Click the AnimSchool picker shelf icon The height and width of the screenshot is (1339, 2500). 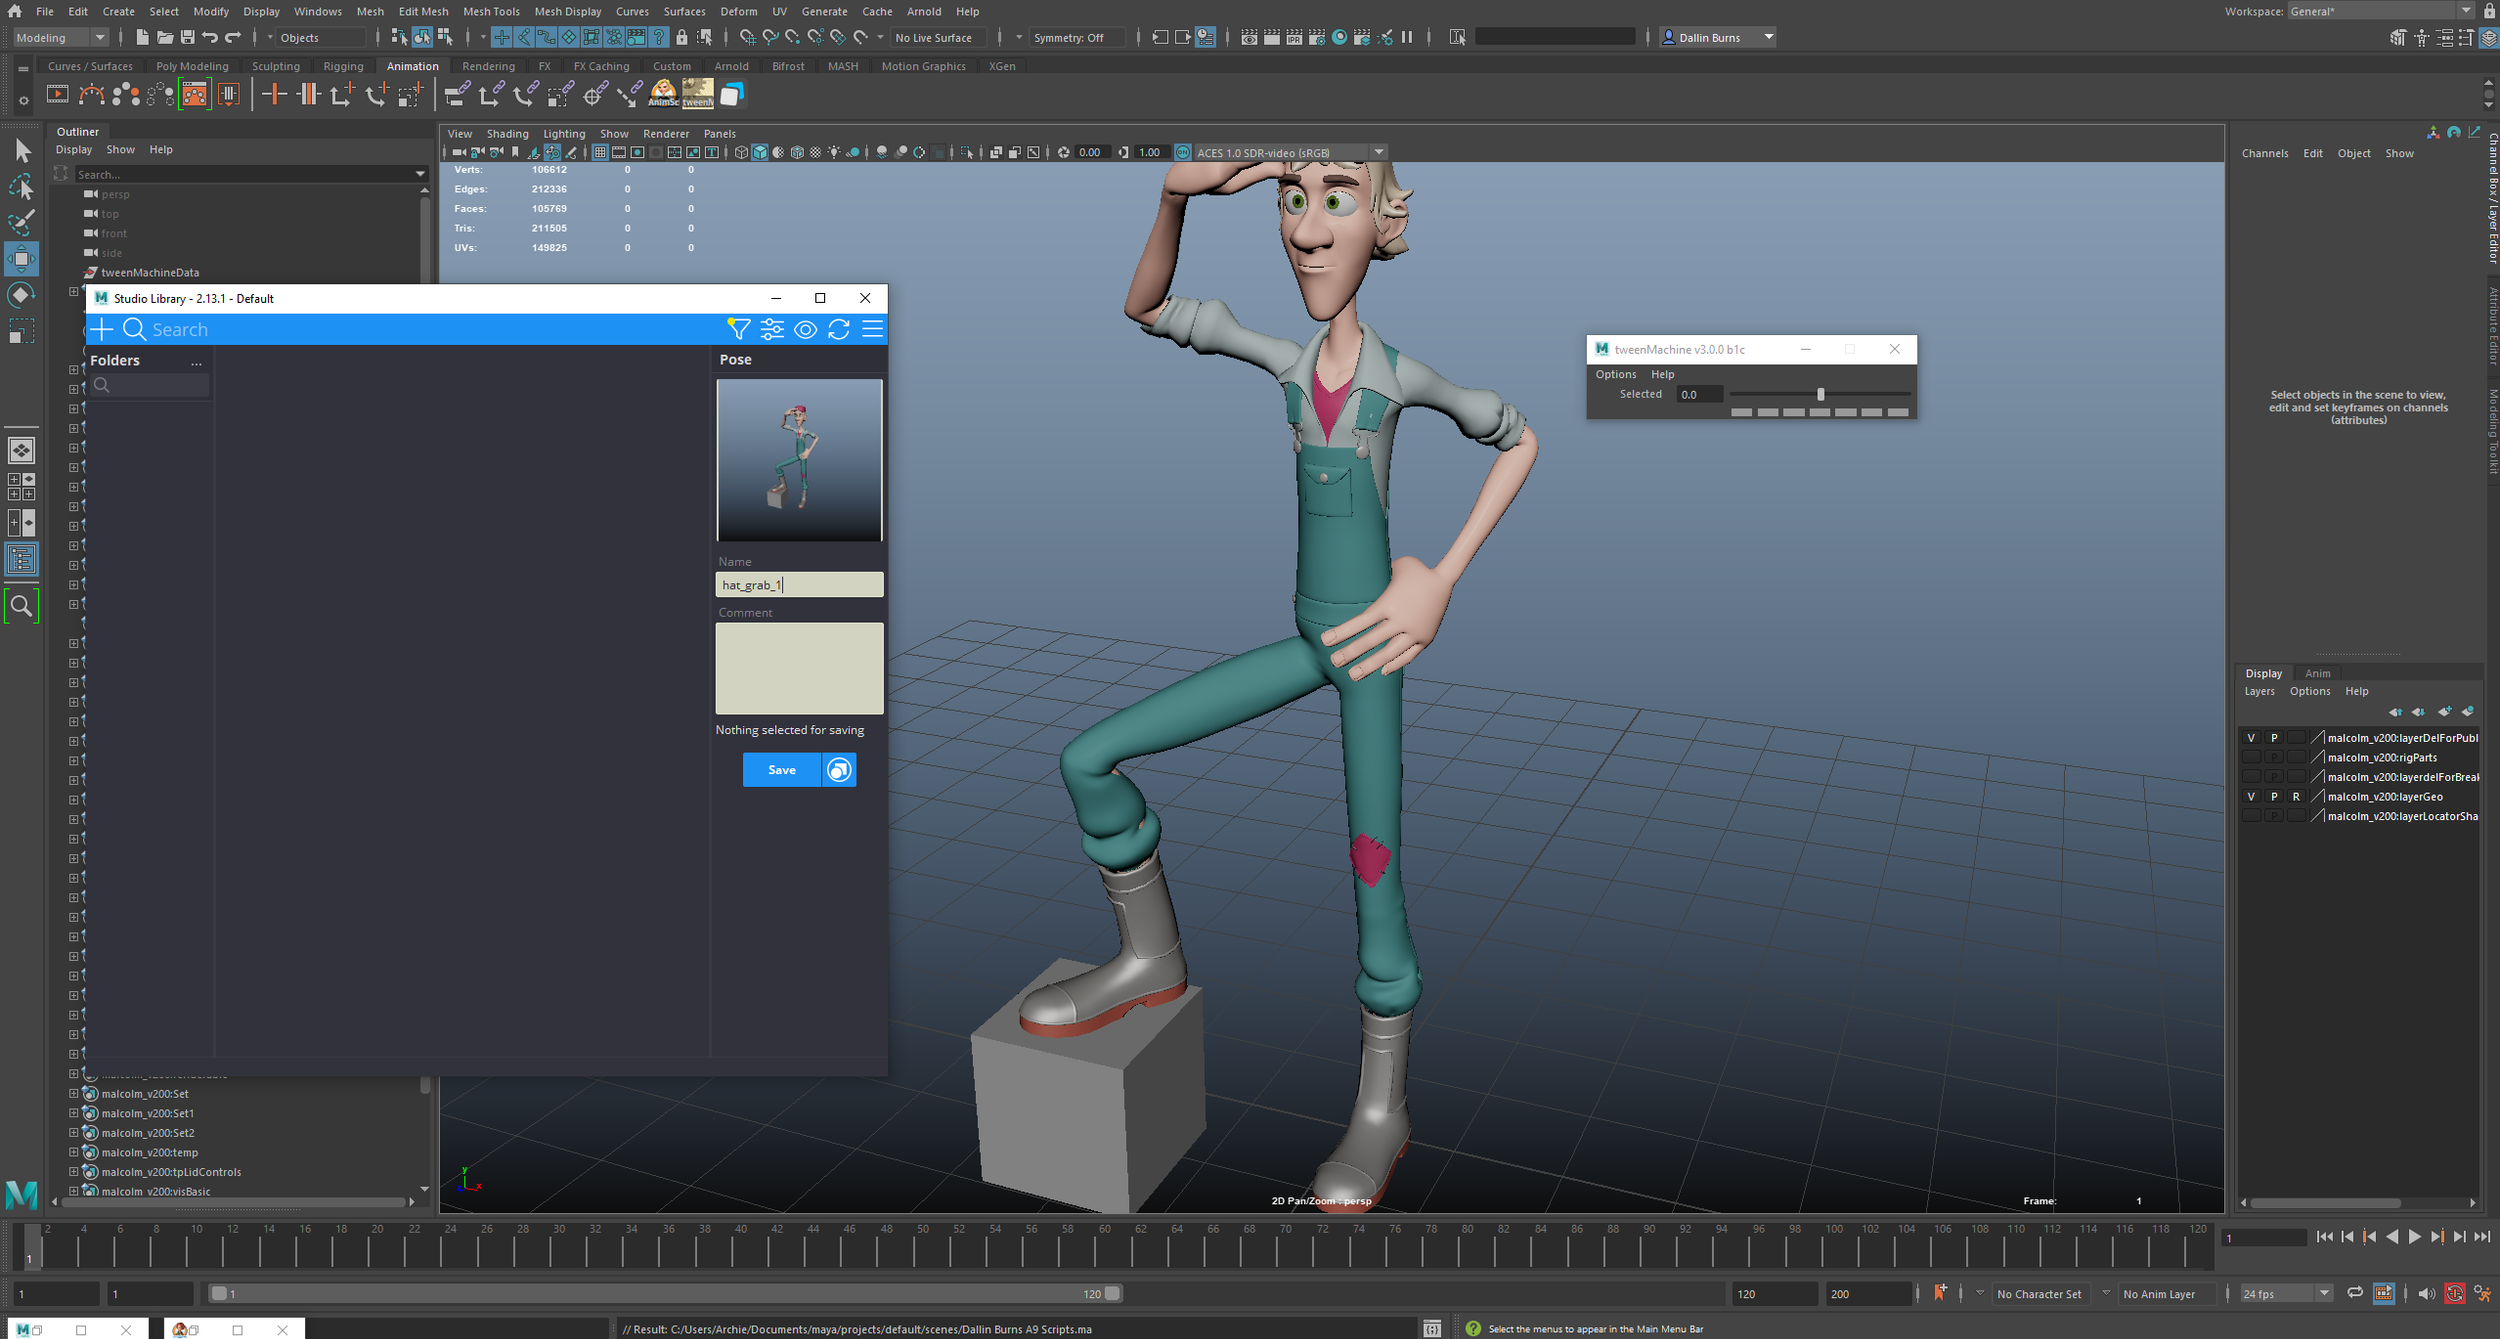pyautogui.click(x=663, y=94)
